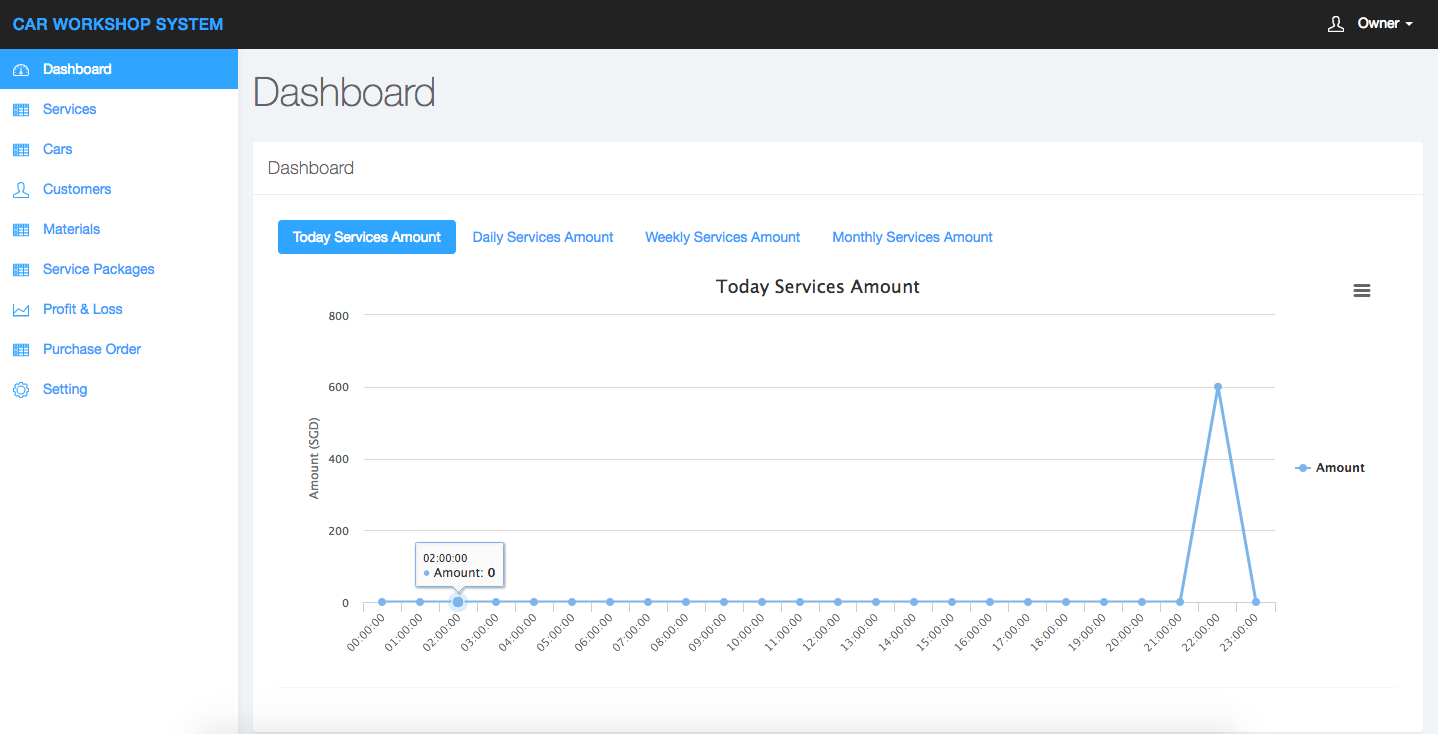Switch to Daily Services Amount tab
Viewport: 1438px width, 734px height.
543,237
